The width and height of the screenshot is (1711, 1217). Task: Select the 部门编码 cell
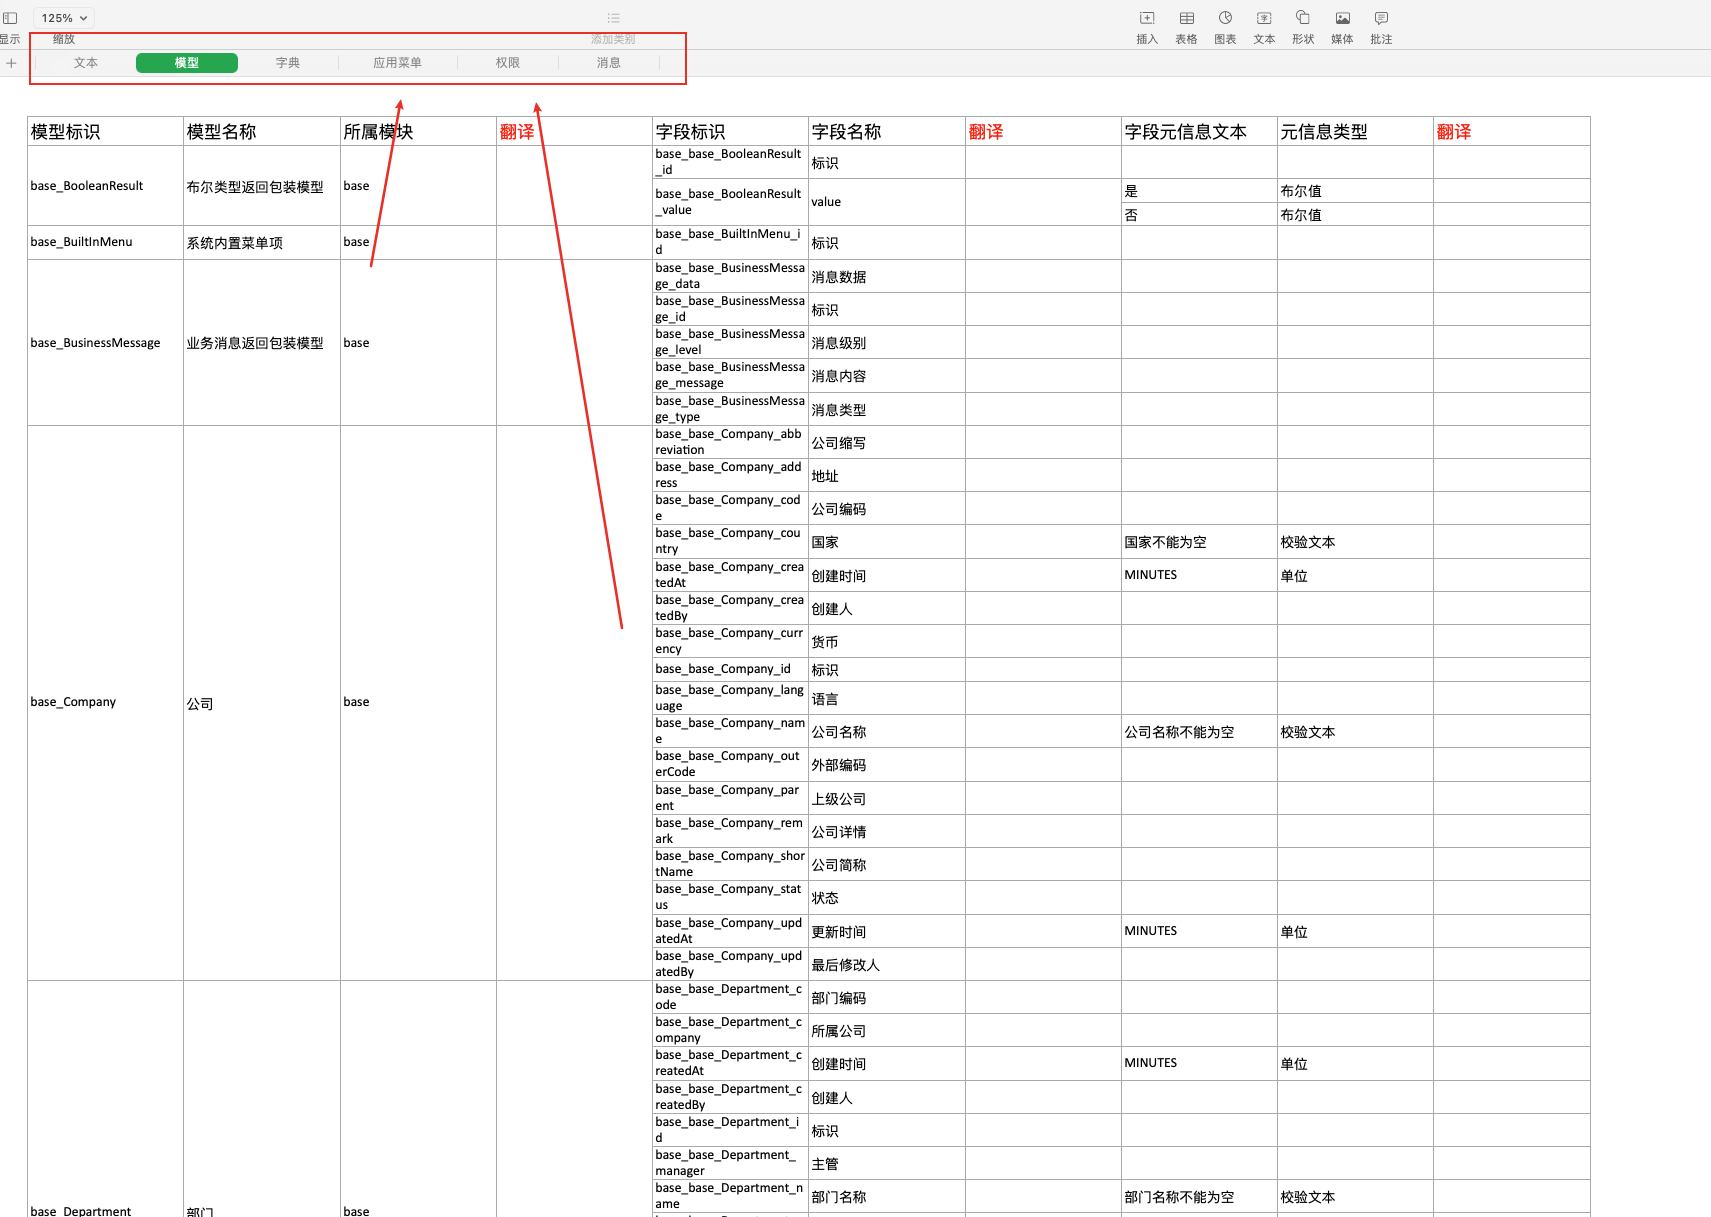tap(887, 997)
